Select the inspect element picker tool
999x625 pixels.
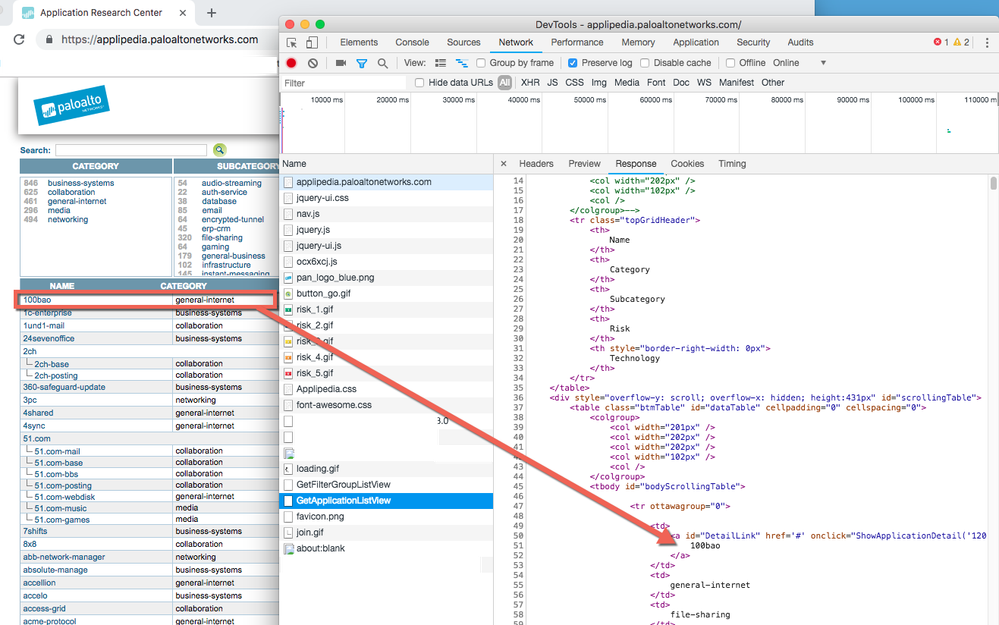pyautogui.click(x=292, y=43)
